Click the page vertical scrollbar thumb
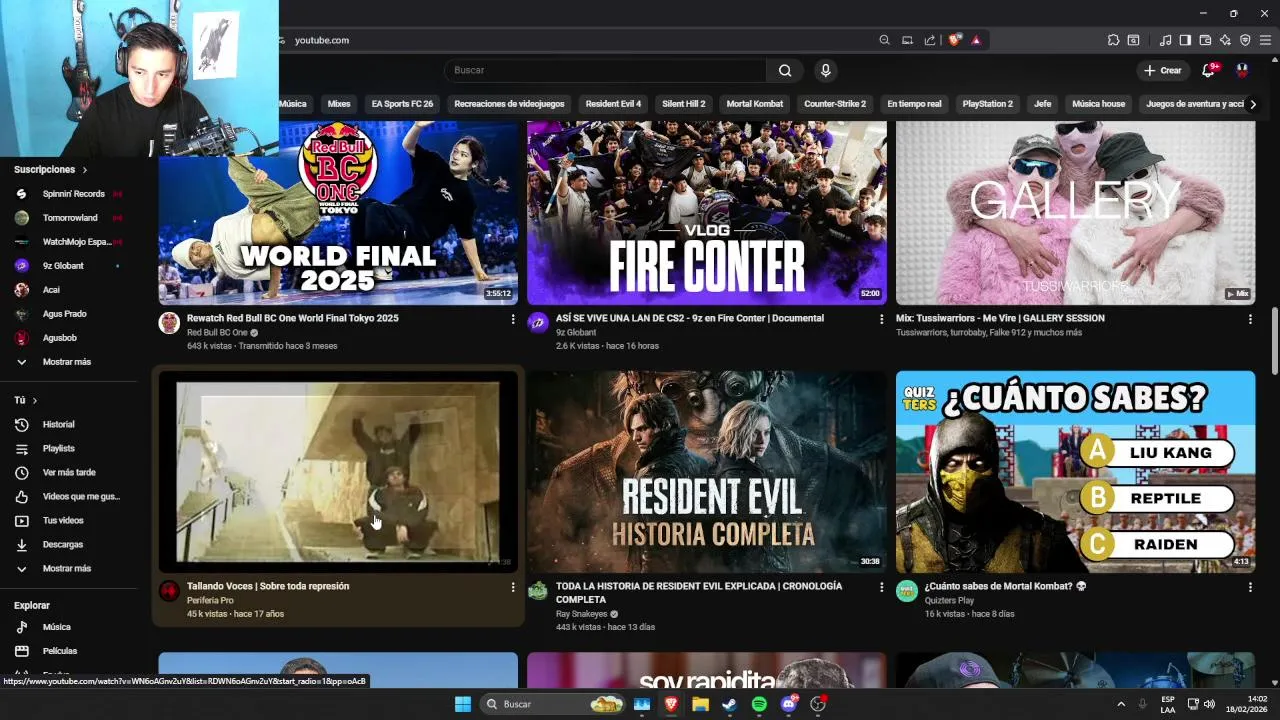Screen dimensions: 1280x720 click(x=1274, y=340)
